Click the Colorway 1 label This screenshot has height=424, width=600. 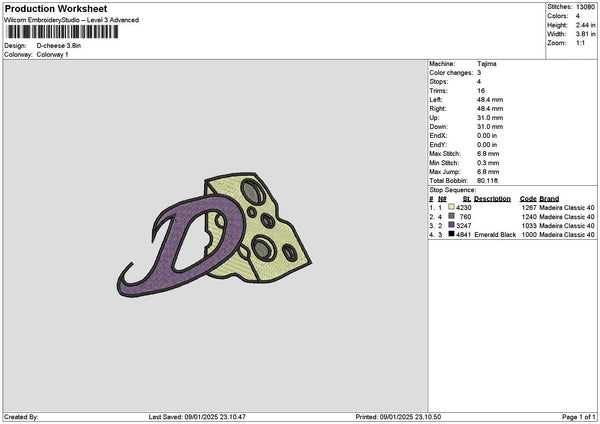(52, 55)
